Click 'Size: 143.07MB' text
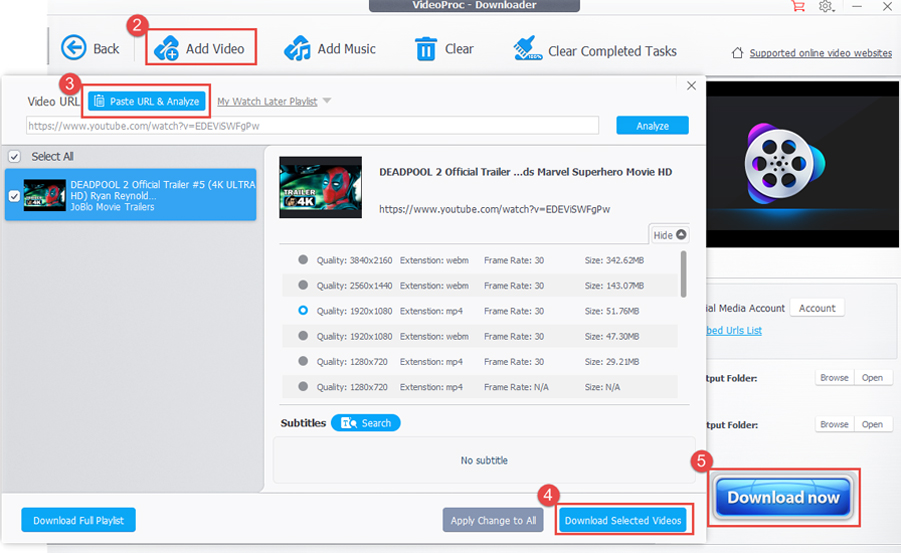Screen dimensions: 901x553 [x=614, y=286]
